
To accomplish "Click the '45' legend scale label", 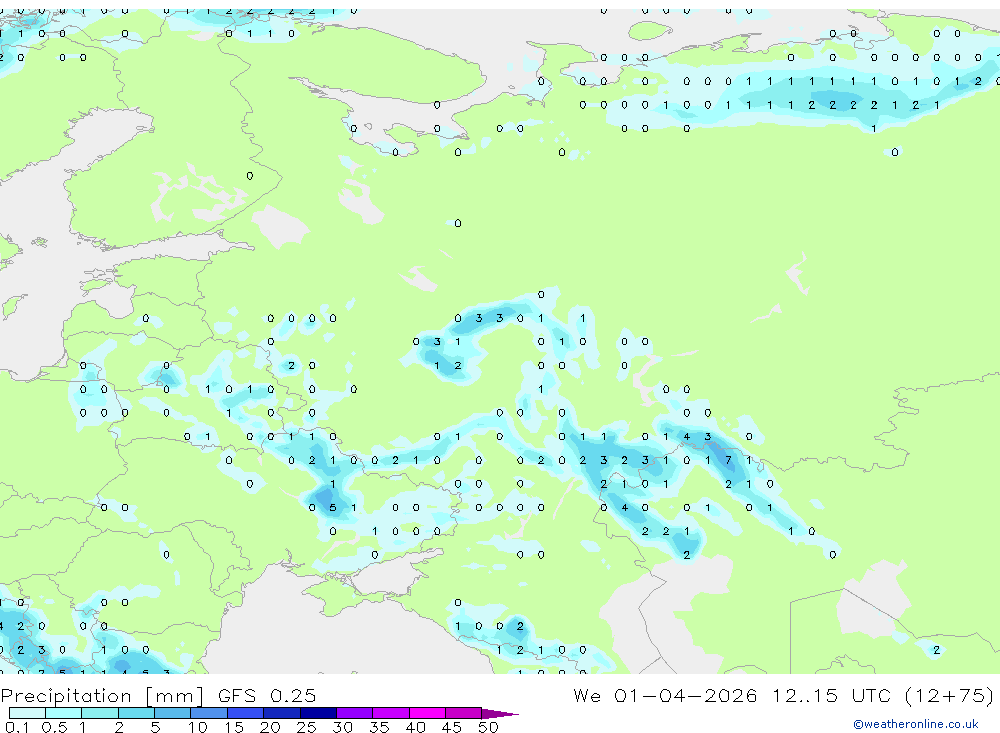I will click(x=452, y=727).
